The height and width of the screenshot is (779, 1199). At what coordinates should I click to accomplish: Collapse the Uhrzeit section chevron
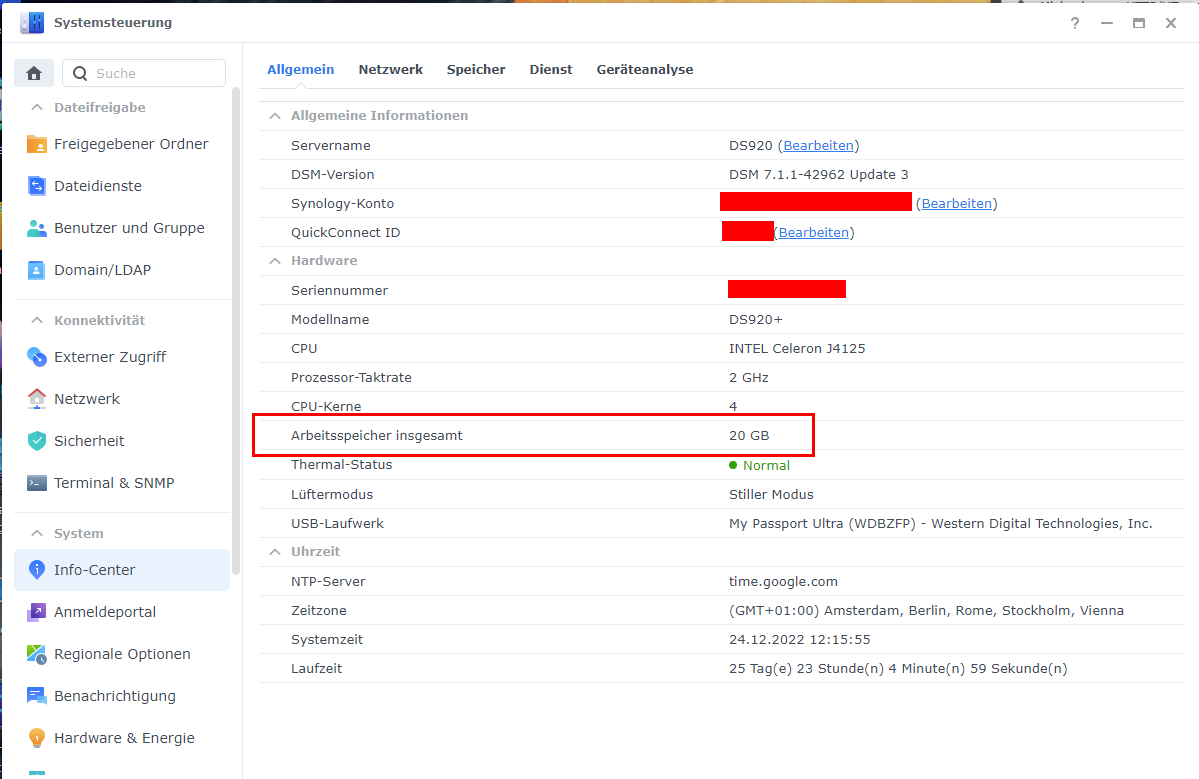pyautogui.click(x=275, y=552)
